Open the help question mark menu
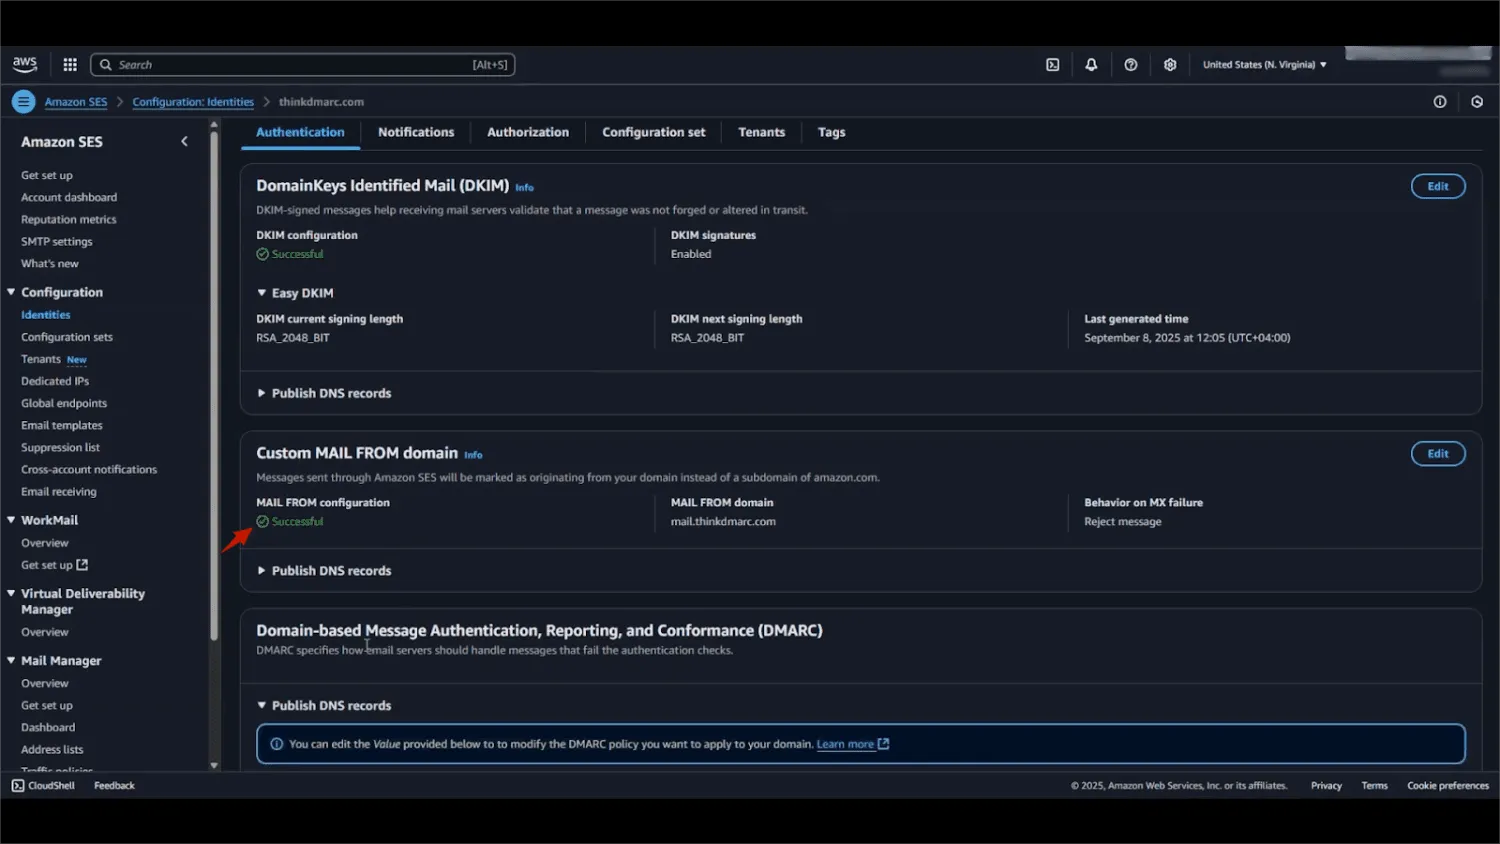1500x844 pixels. pos(1131,65)
